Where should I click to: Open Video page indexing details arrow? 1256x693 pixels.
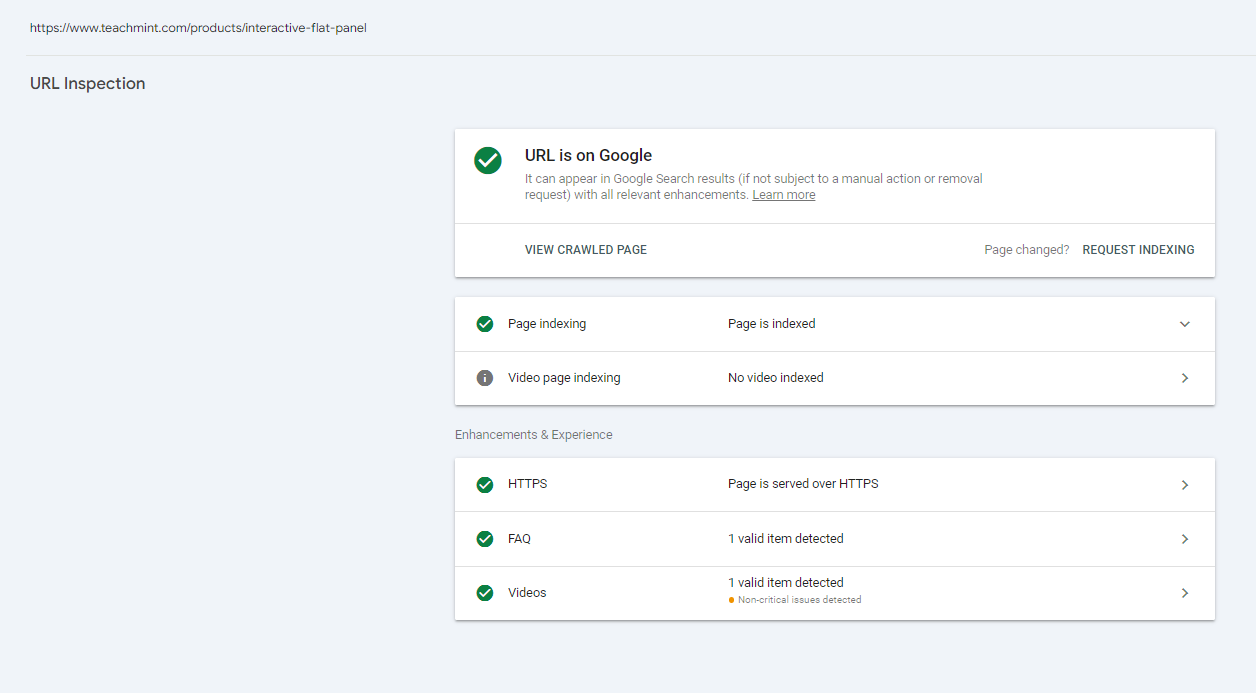1185,378
